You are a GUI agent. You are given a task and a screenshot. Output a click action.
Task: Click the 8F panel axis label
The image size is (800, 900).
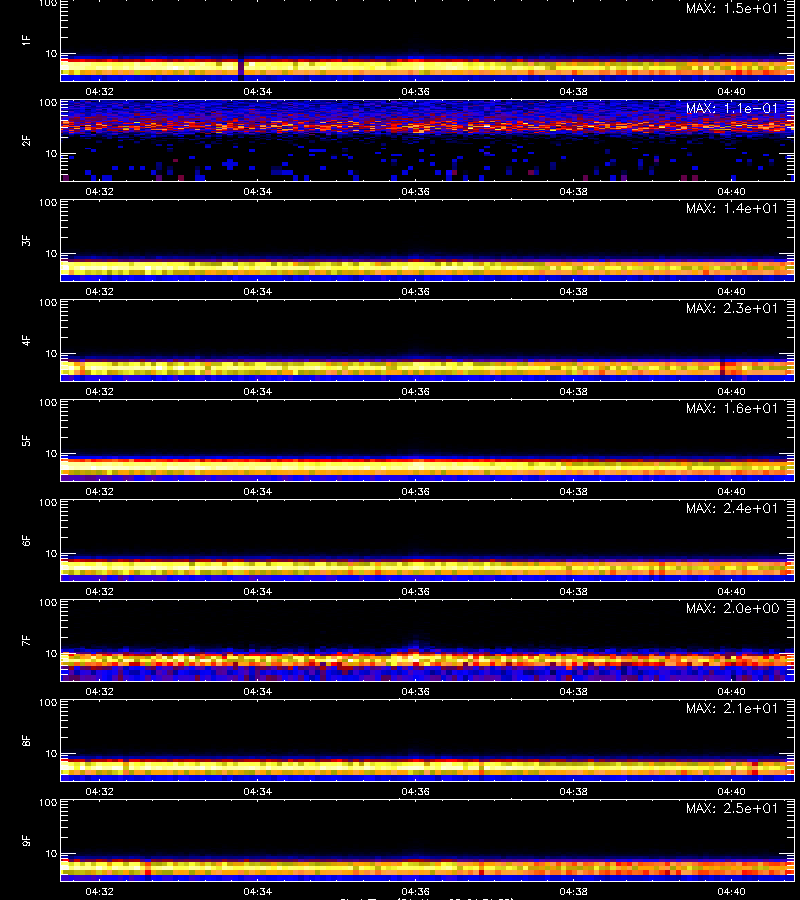pyautogui.click(x=26, y=740)
